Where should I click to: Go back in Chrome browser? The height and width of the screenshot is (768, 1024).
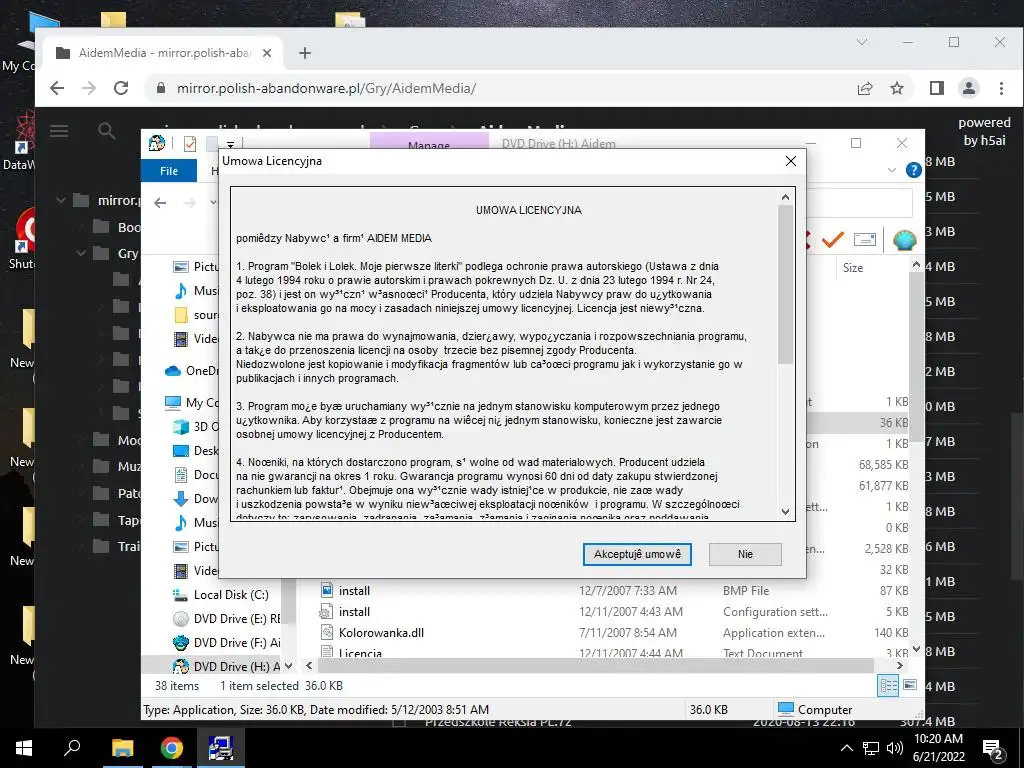57,88
